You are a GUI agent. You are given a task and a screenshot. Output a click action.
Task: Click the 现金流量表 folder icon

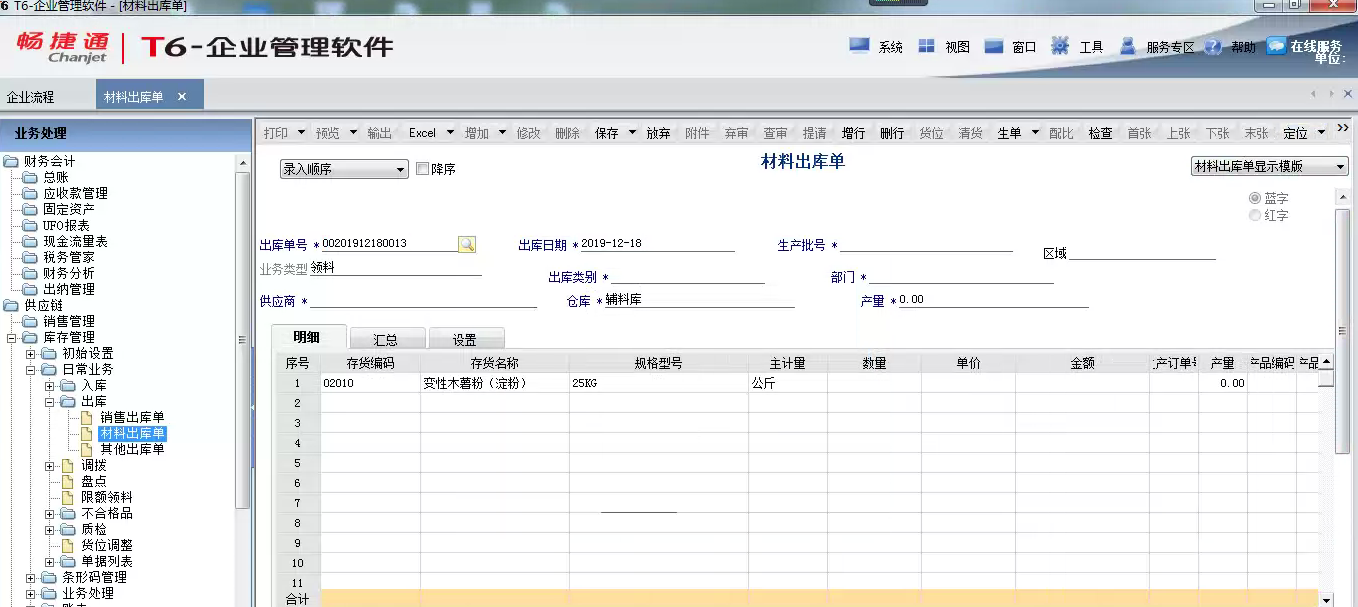point(30,241)
